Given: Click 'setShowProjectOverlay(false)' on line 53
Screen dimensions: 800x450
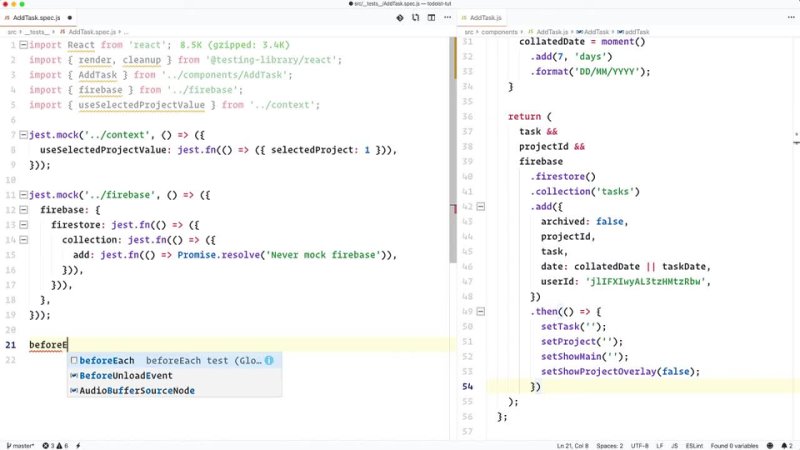Looking at the screenshot, I should click(618, 371).
